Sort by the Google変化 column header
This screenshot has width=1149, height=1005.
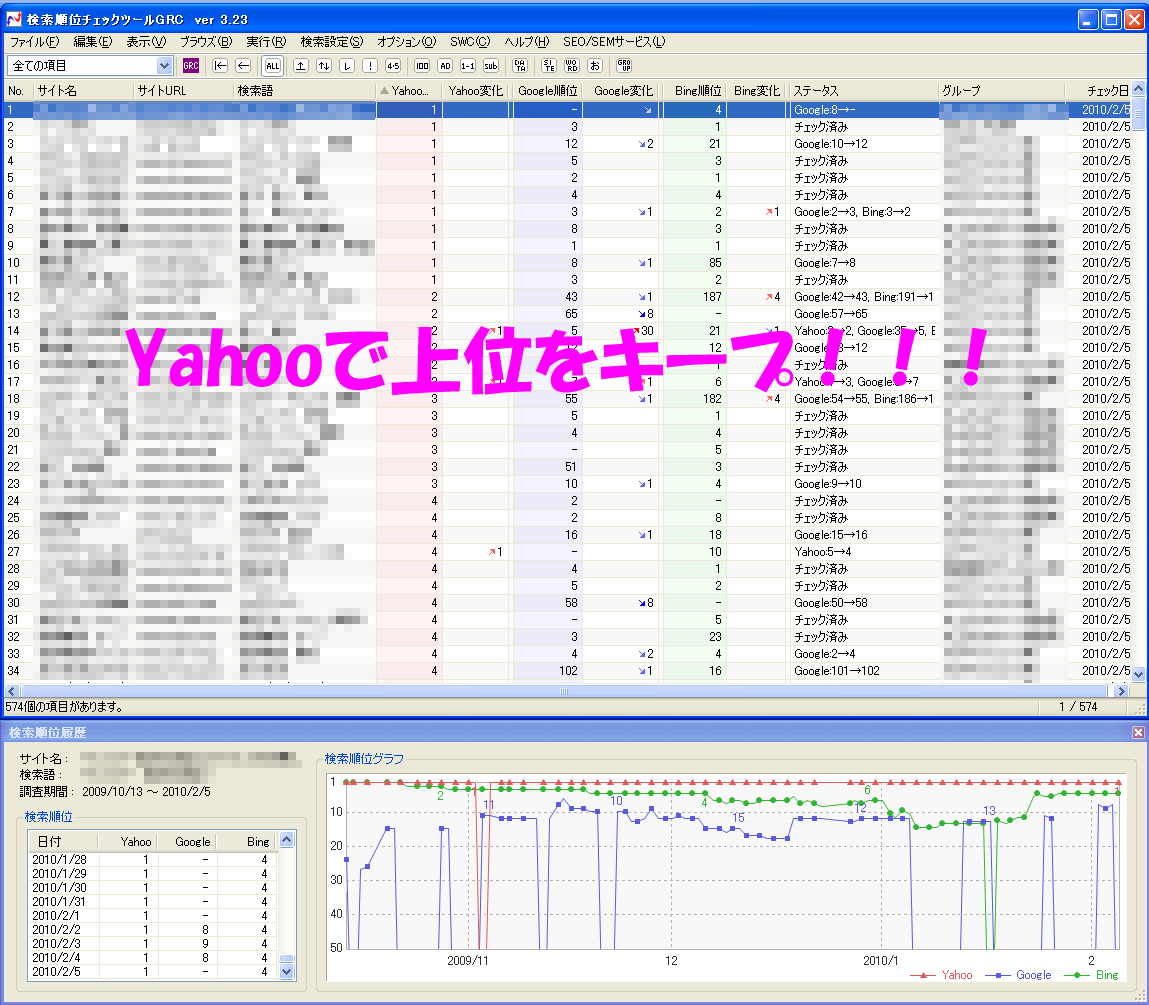(623, 91)
